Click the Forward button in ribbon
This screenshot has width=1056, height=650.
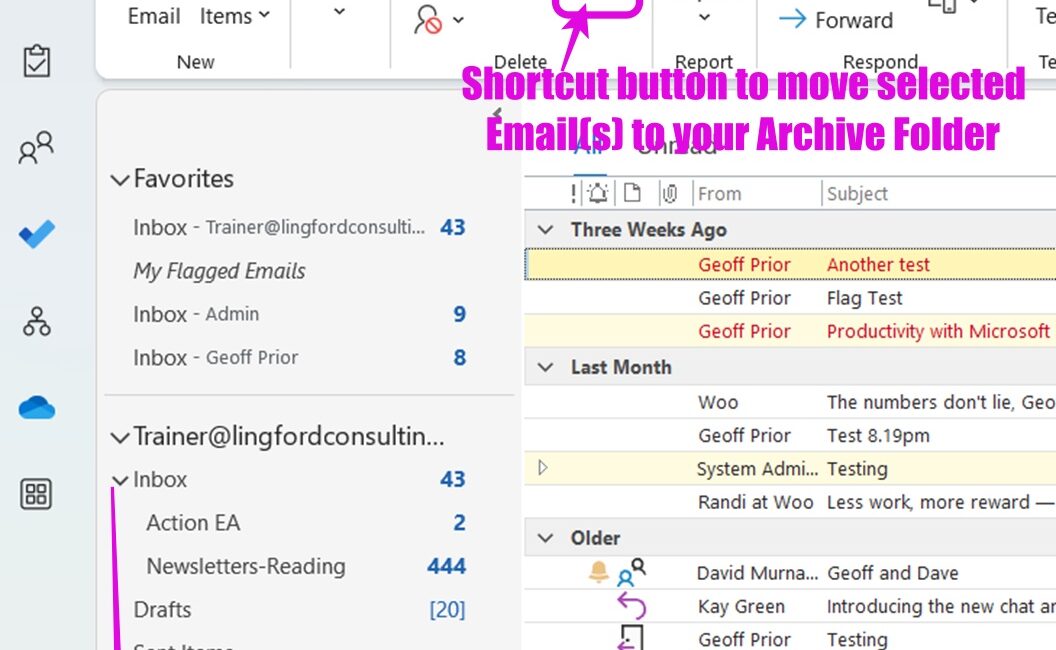point(836,20)
